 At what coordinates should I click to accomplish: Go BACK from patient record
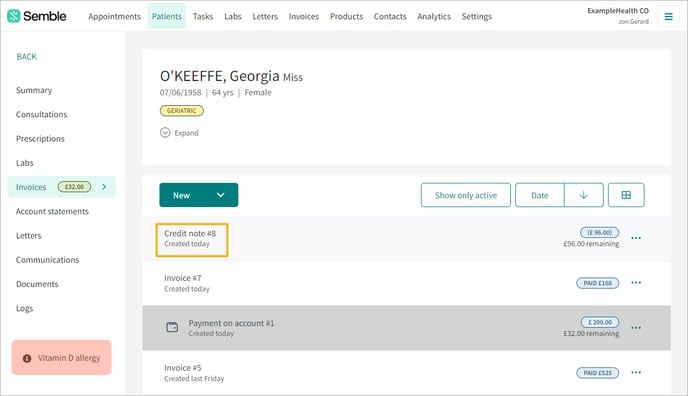(x=26, y=57)
